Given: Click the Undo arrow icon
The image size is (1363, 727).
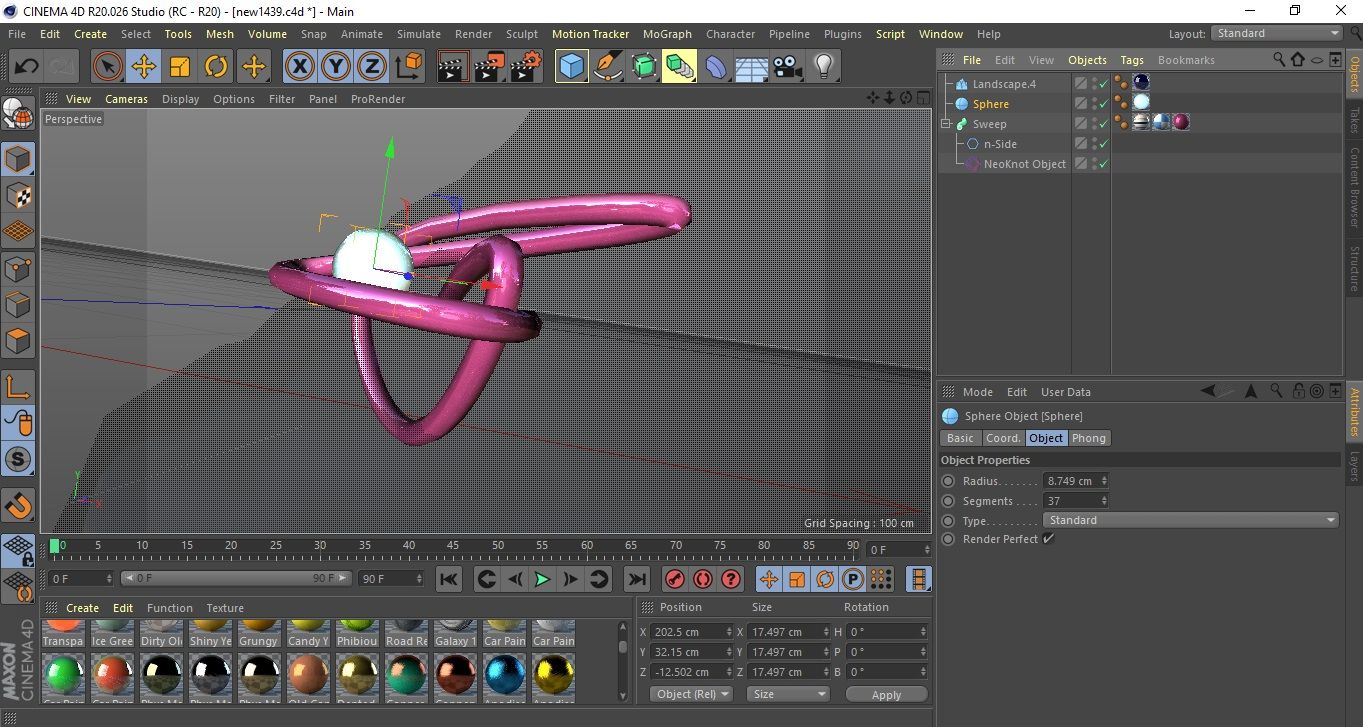Looking at the screenshot, I should (27, 67).
